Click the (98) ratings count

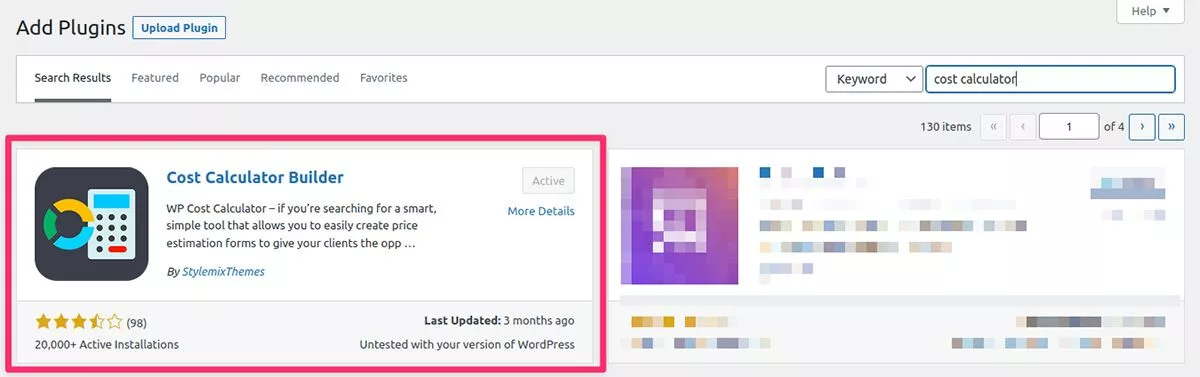click(x=137, y=322)
